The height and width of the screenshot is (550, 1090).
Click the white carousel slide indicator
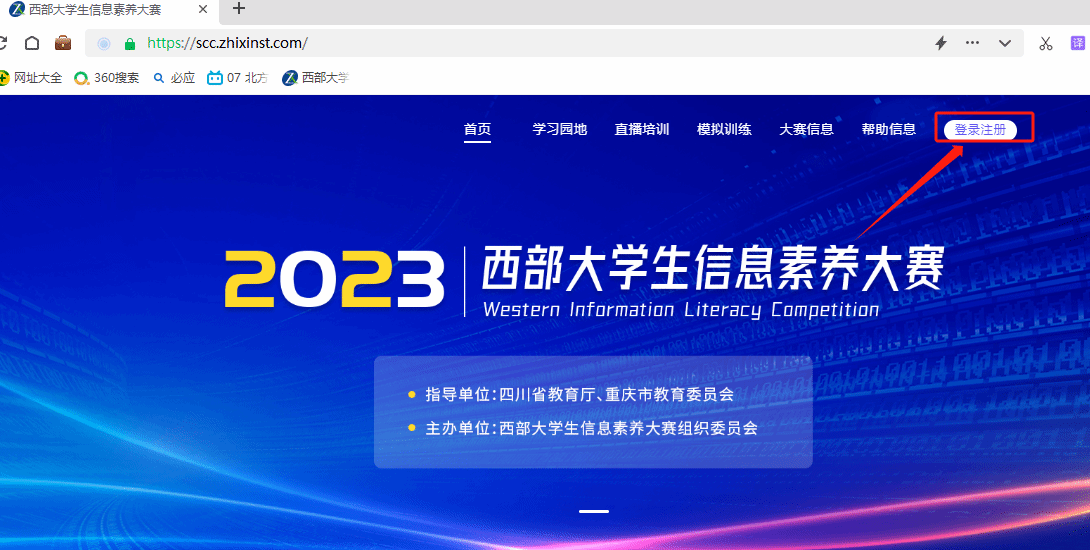(594, 511)
